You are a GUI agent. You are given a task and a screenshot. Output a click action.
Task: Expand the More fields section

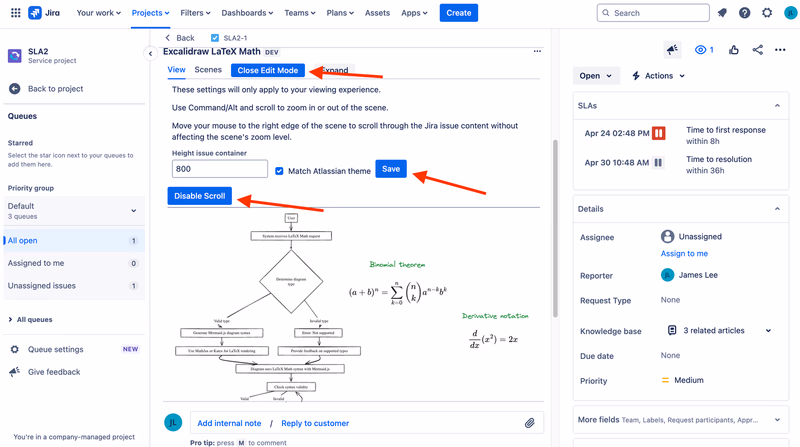pyautogui.click(x=777, y=420)
